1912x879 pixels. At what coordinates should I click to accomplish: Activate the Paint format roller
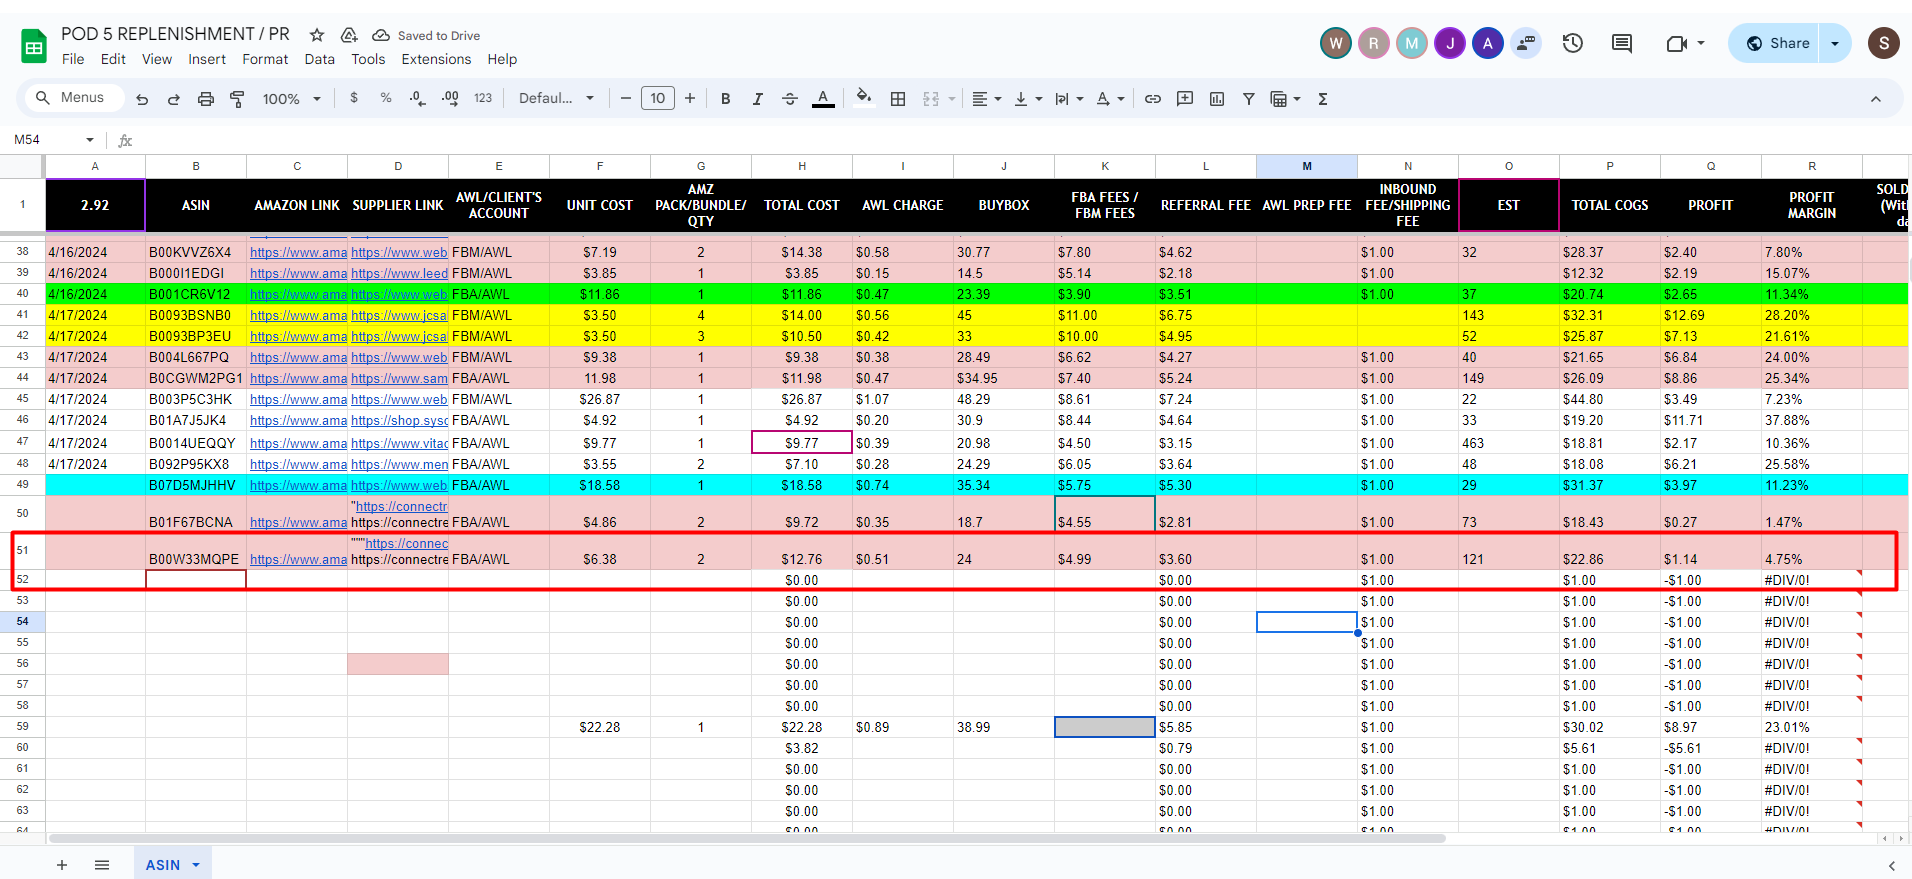tap(238, 99)
